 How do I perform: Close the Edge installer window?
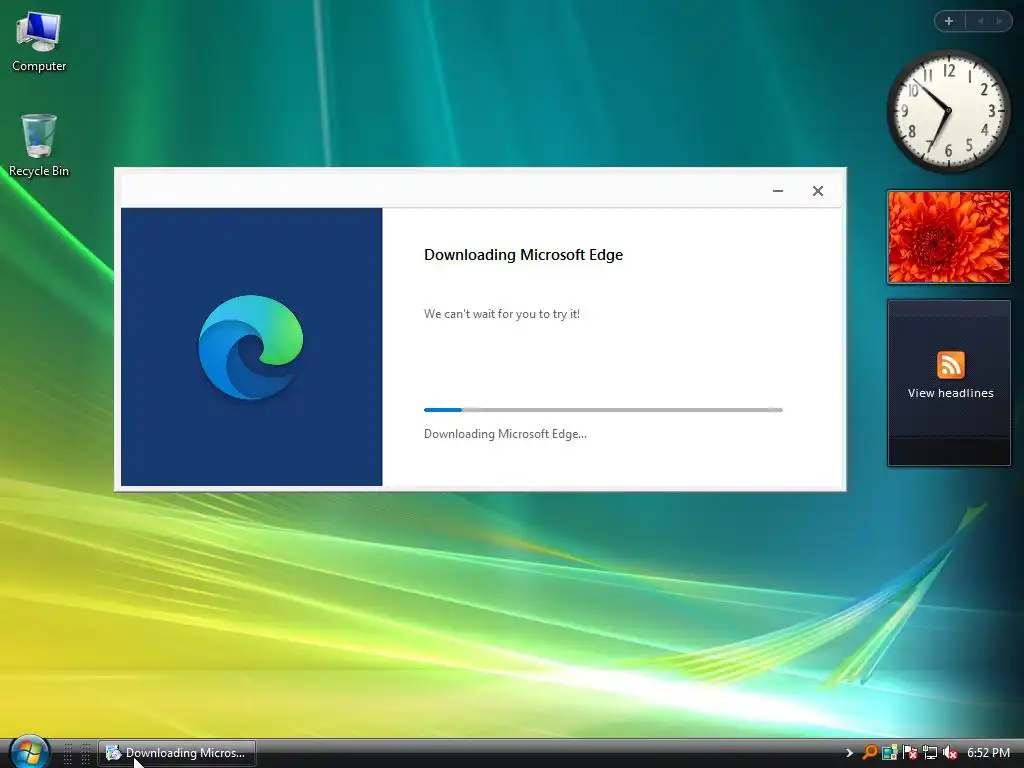[818, 191]
